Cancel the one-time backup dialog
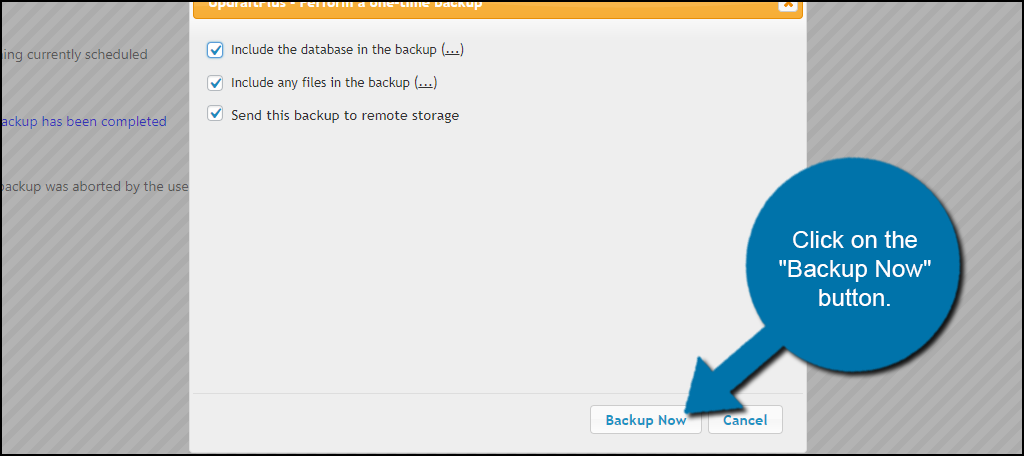Viewport: 1024px width, 456px height. 745,420
